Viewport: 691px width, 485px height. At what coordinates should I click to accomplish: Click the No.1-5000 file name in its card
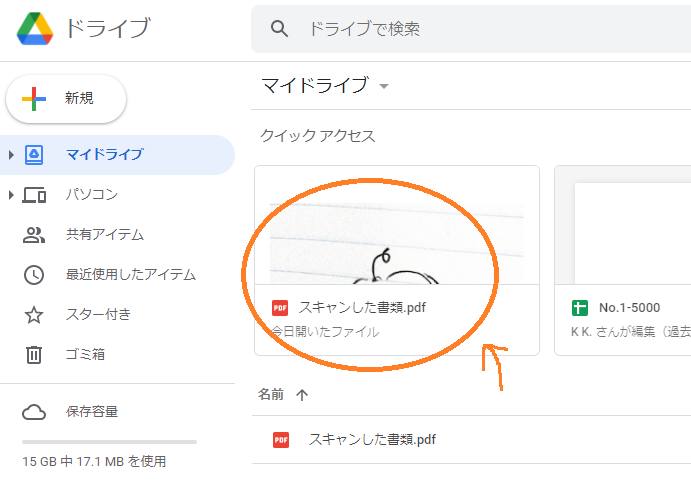click(x=629, y=307)
